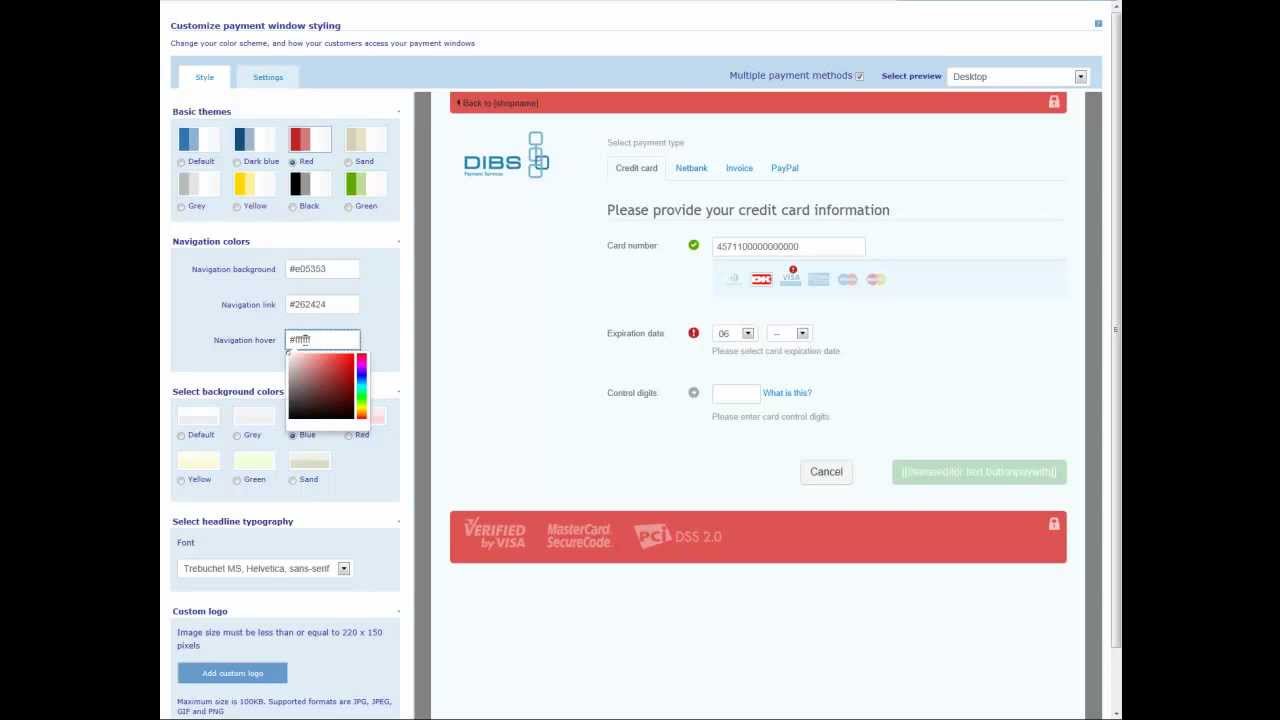Click the lock icon in top red bar

(x=1053, y=102)
